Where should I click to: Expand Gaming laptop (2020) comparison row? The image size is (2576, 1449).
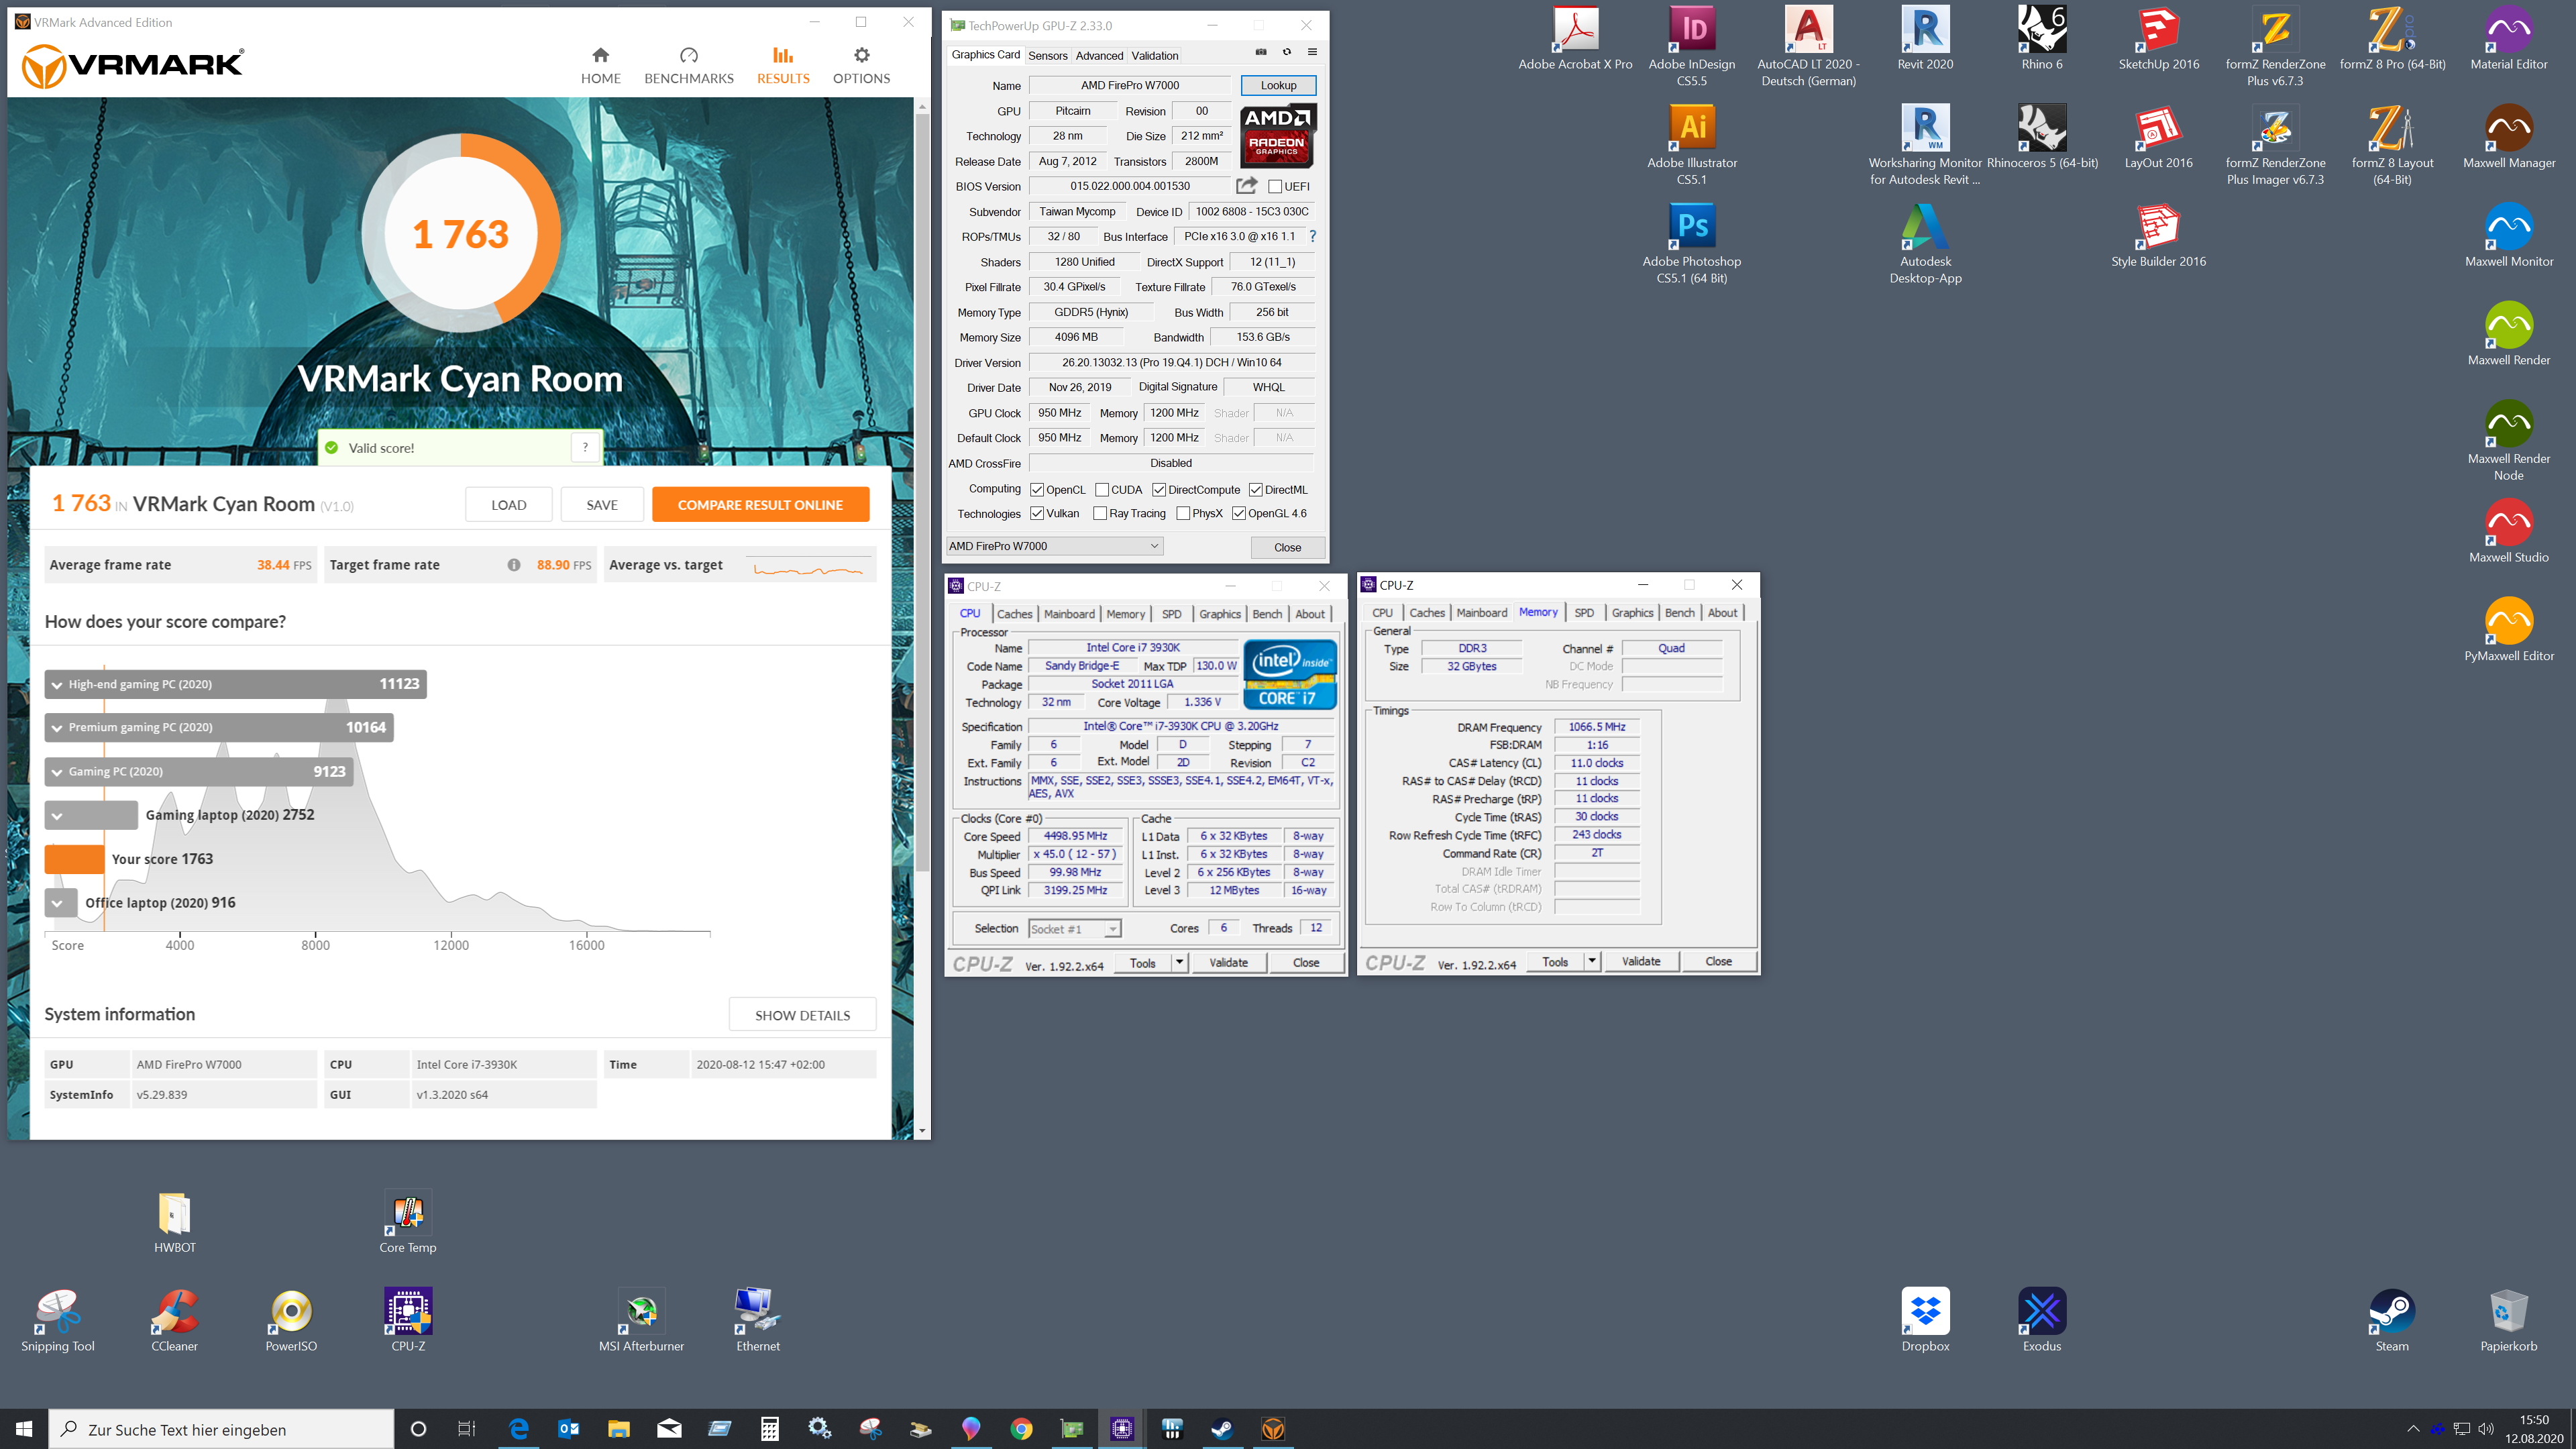coord(58,816)
